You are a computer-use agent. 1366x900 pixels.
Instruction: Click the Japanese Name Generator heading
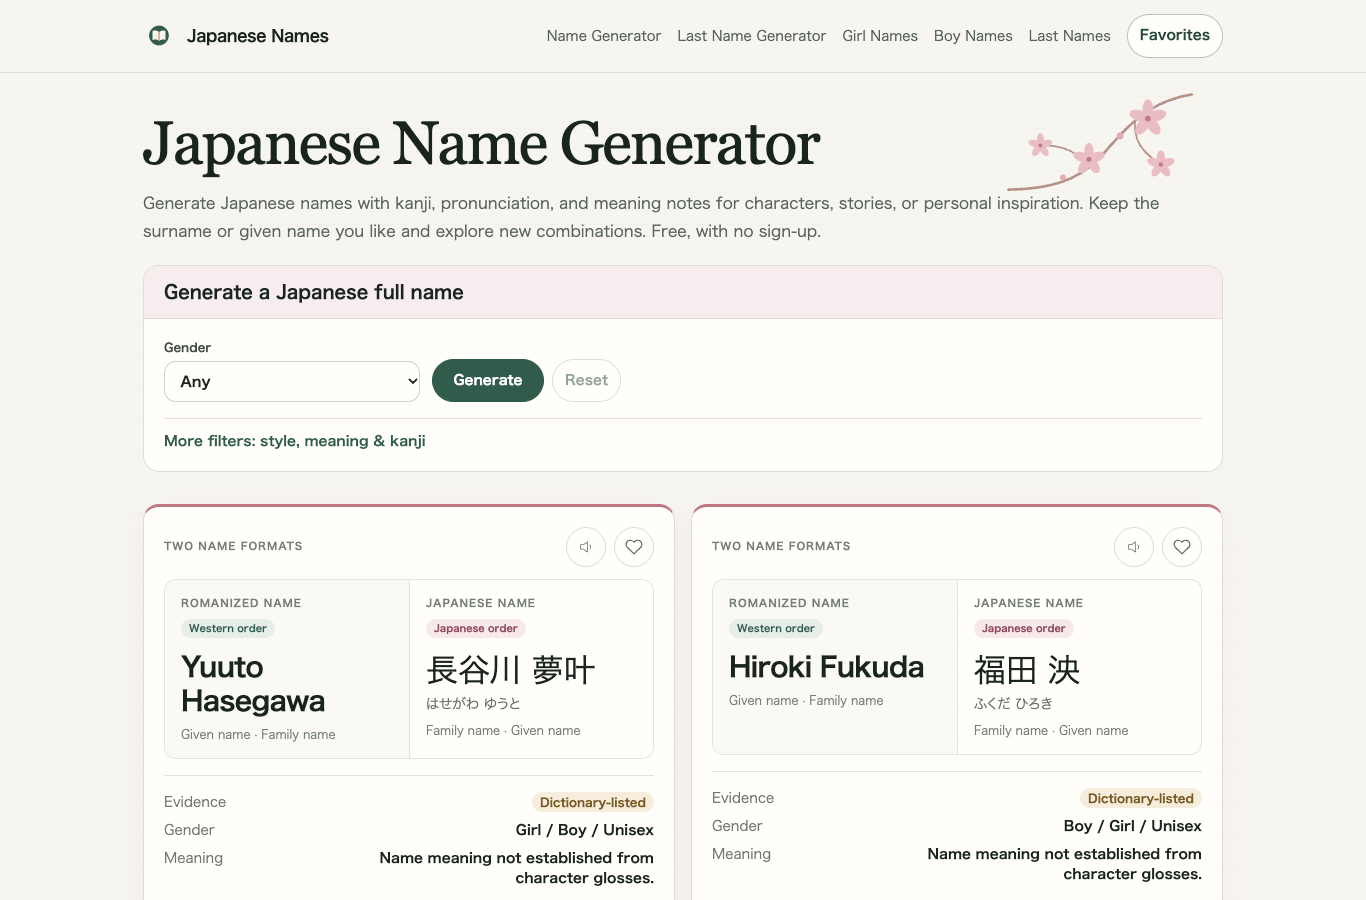tap(482, 144)
